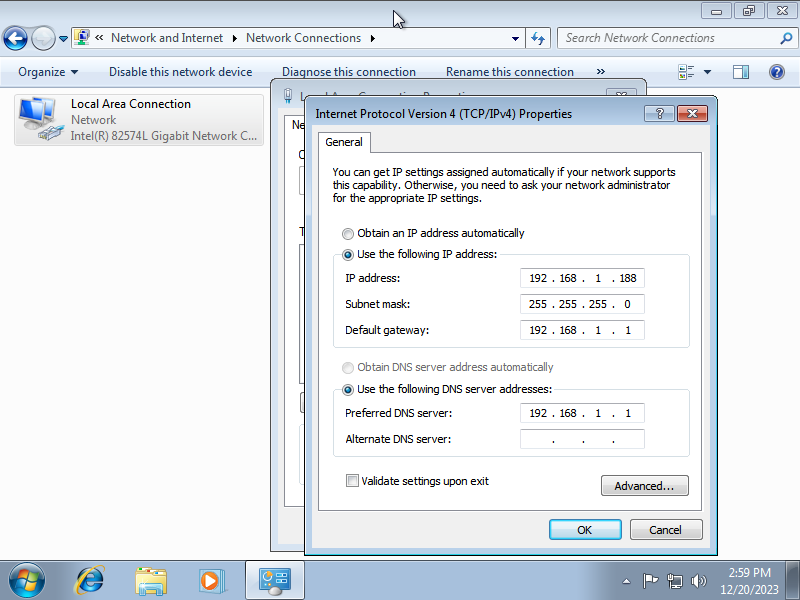Open the address bar history dropdown

tap(516, 39)
